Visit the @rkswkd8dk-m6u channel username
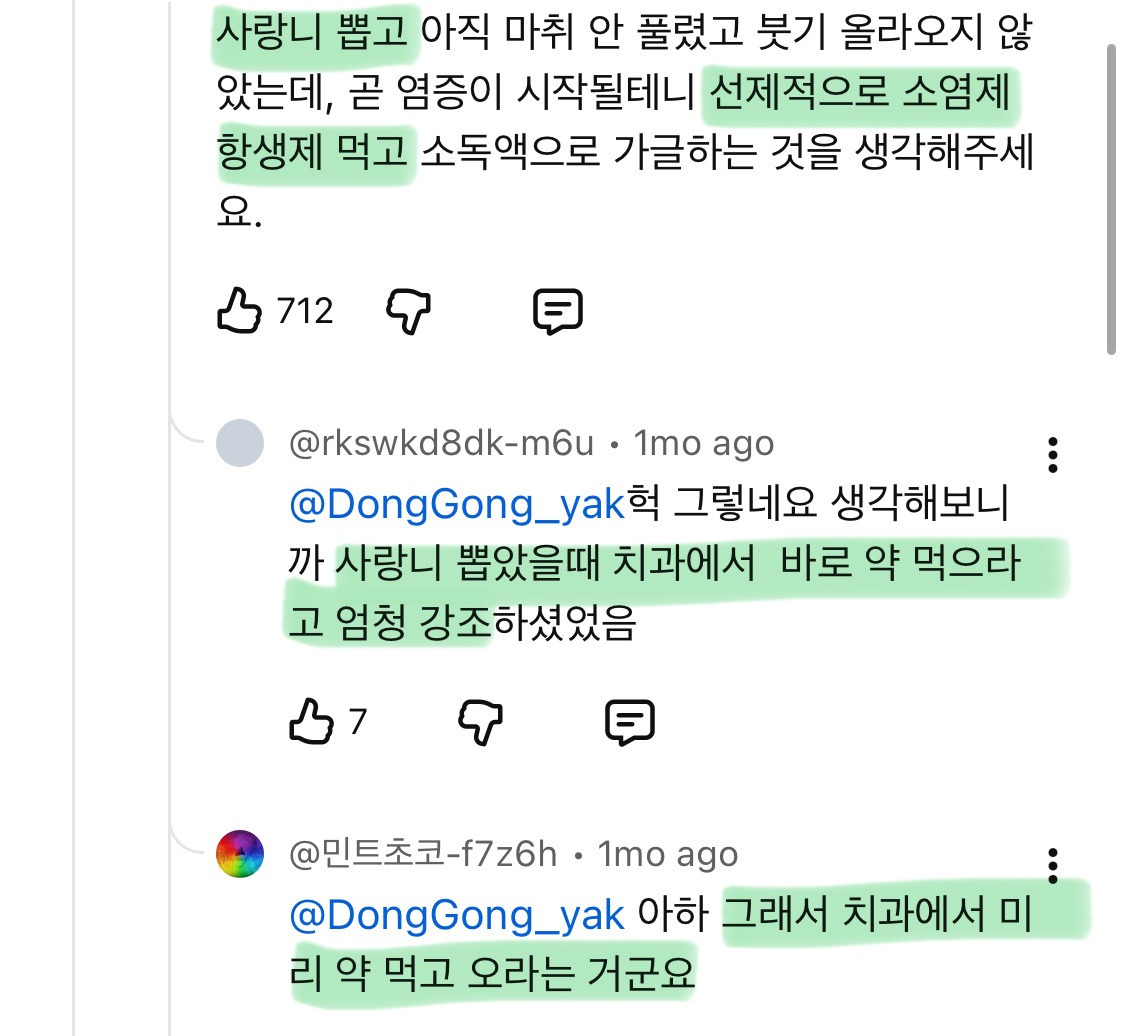The image size is (1125, 1036). coord(441,443)
